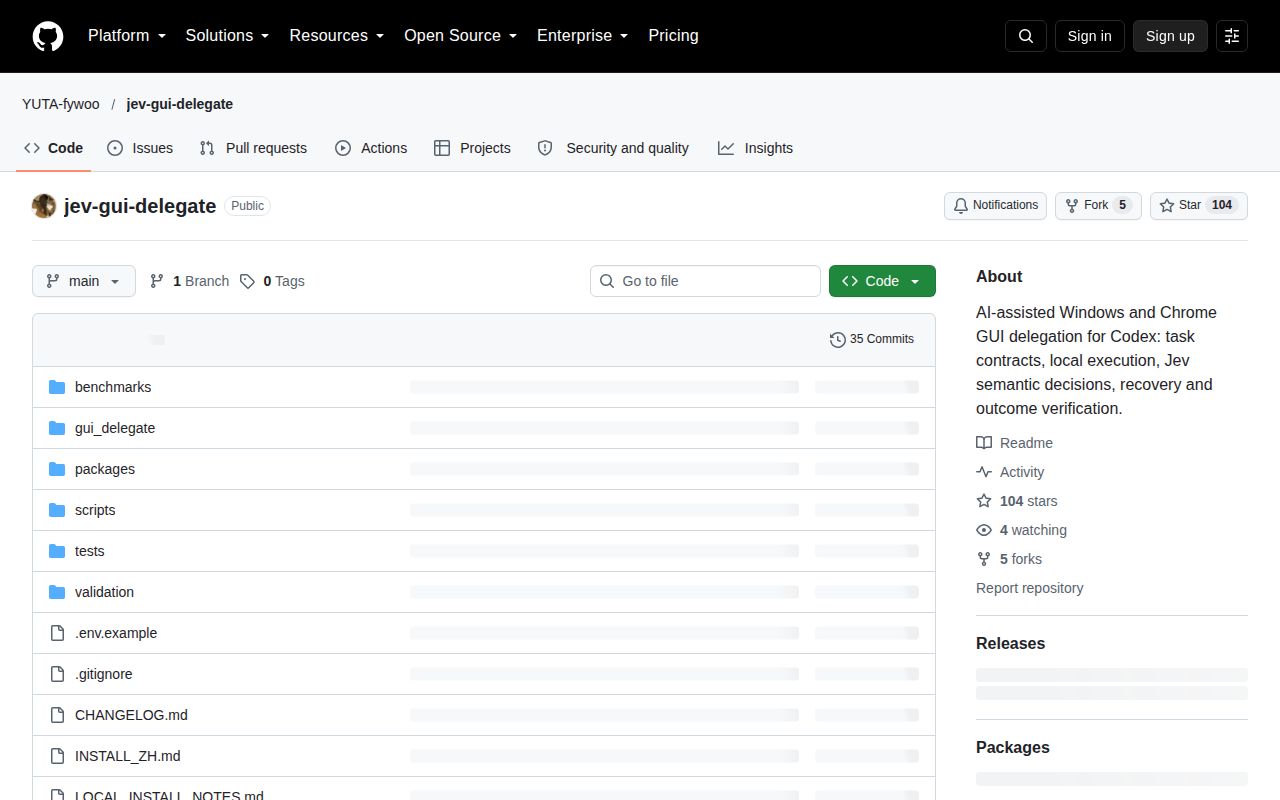Open the benchmarks folder

113,387
